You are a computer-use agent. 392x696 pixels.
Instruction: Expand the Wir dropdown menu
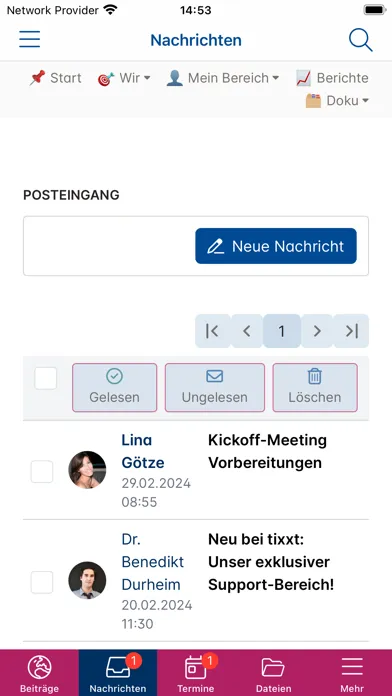pyautogui.click(x=124, y=78)
